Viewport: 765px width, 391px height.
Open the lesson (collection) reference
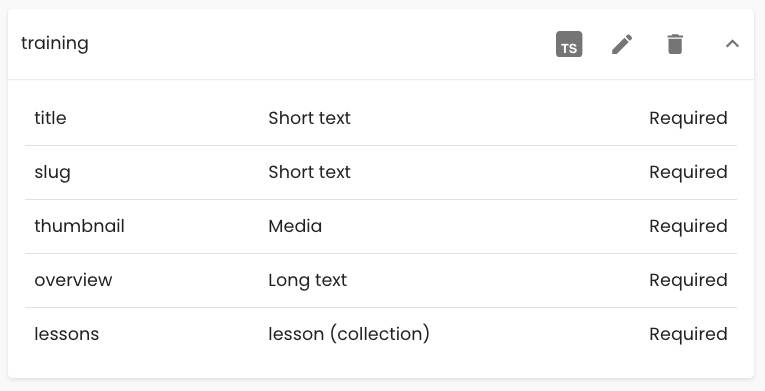tap(349, 334)
